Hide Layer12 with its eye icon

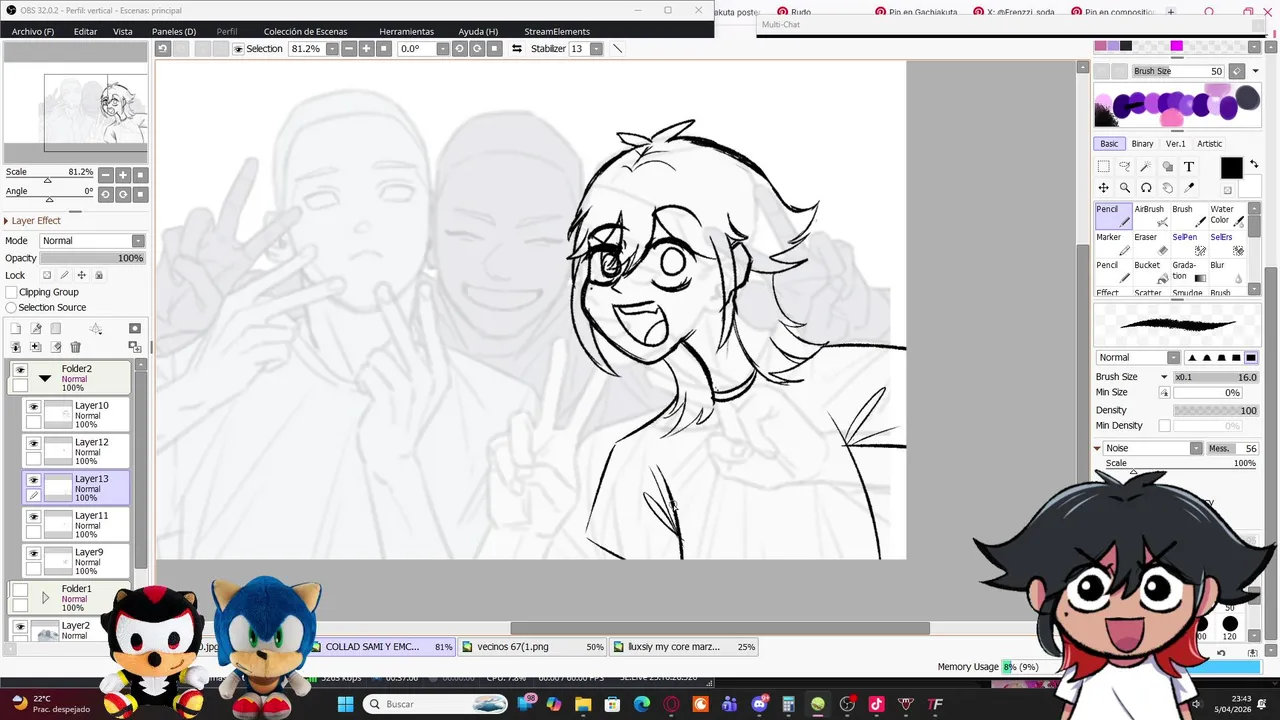[34, 444]
